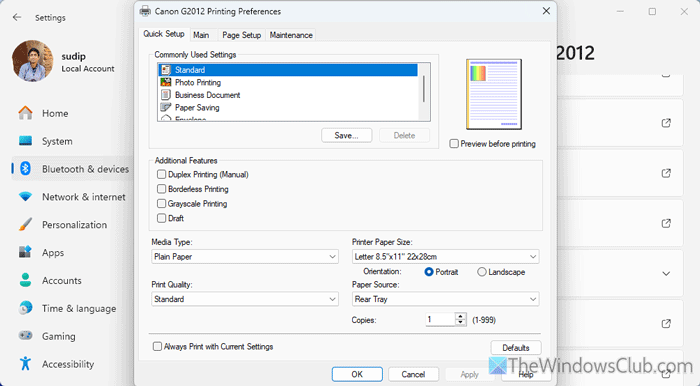Check Always Print with Current Settings
700x386 pixels.
(157, 346)
